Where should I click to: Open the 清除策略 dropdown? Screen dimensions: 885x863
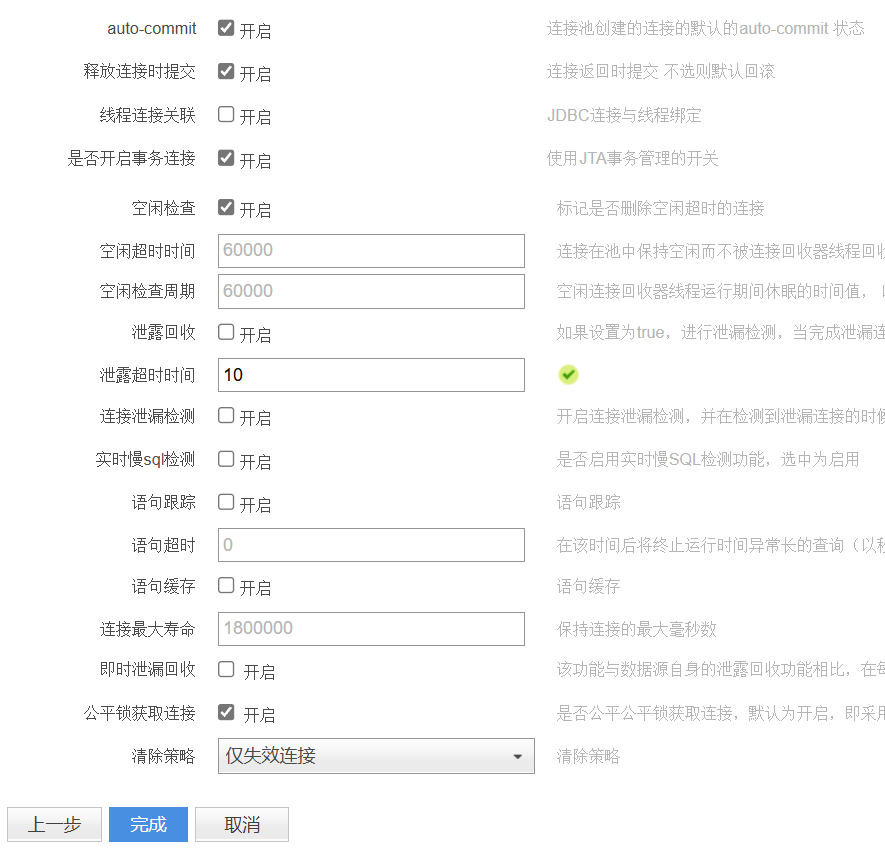coord(376,756)
